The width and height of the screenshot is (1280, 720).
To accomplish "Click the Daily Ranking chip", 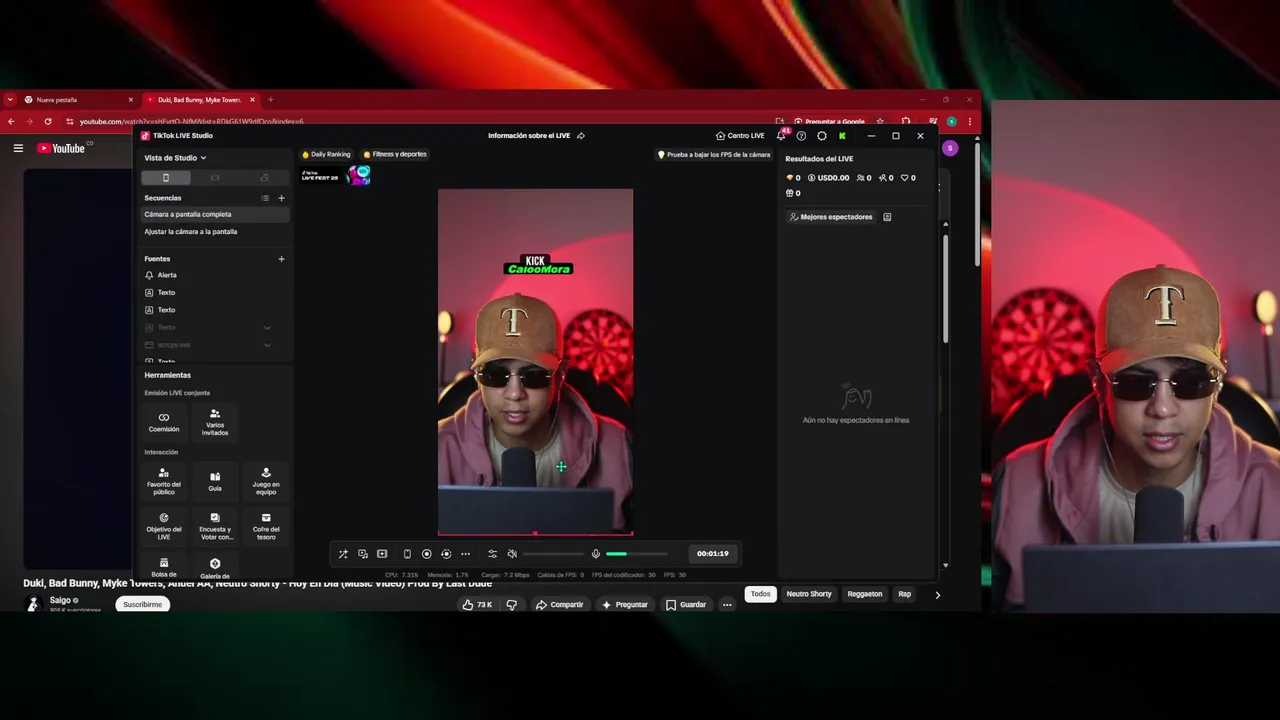I will 326,155.
